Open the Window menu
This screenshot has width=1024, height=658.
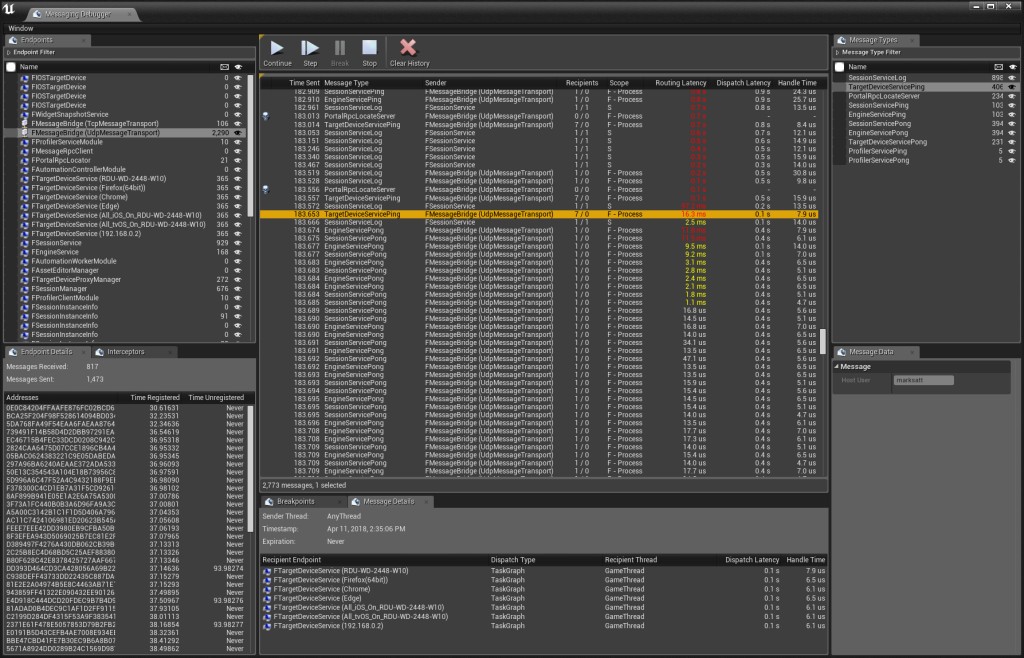coord(20,28)
